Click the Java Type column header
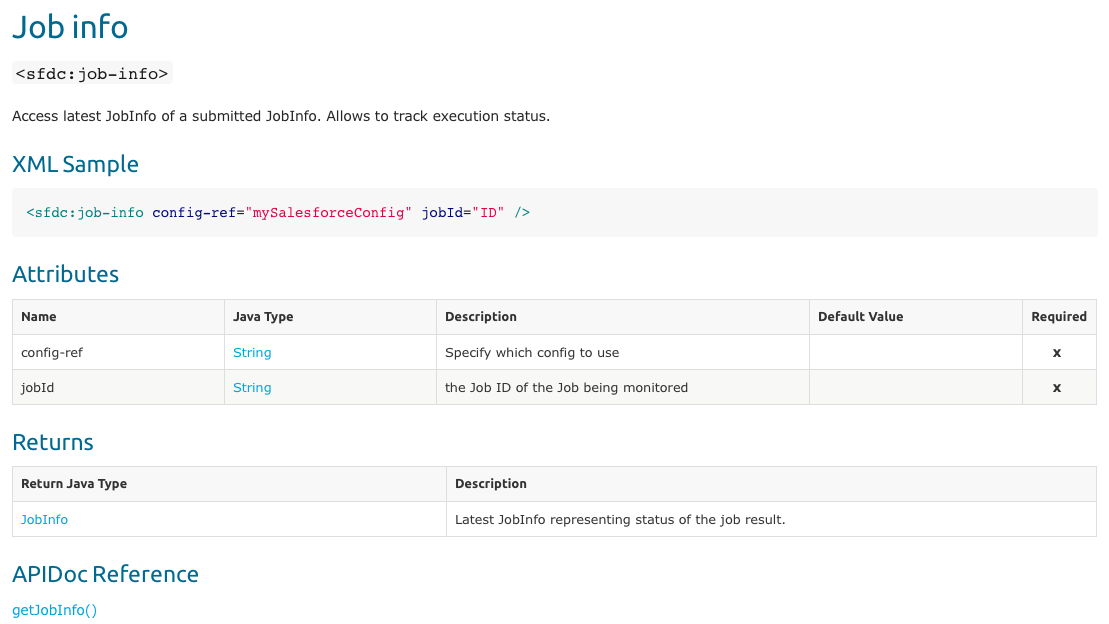The image size is (1109, 624). [265, 316]
